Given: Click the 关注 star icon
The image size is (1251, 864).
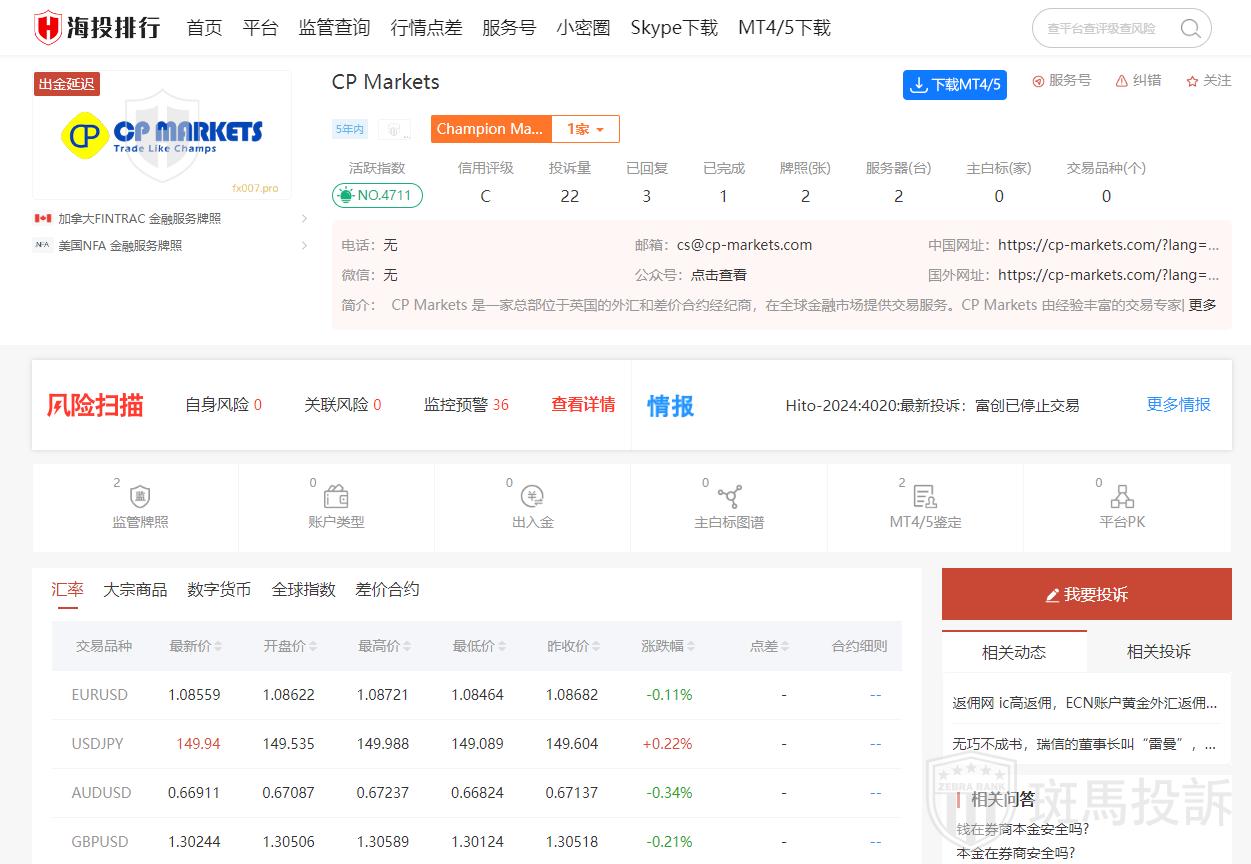Looking at the screenshot, I should tap(1192, 81).
